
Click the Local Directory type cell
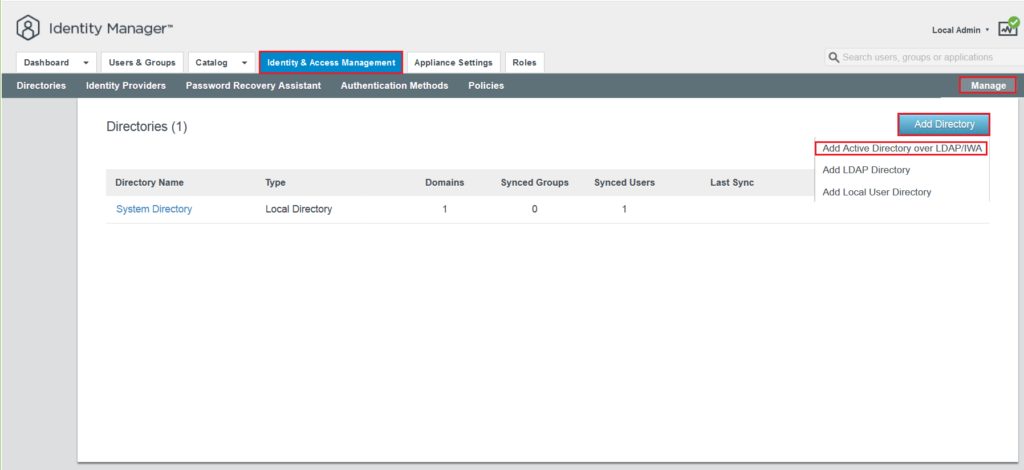tap(298, 209)
